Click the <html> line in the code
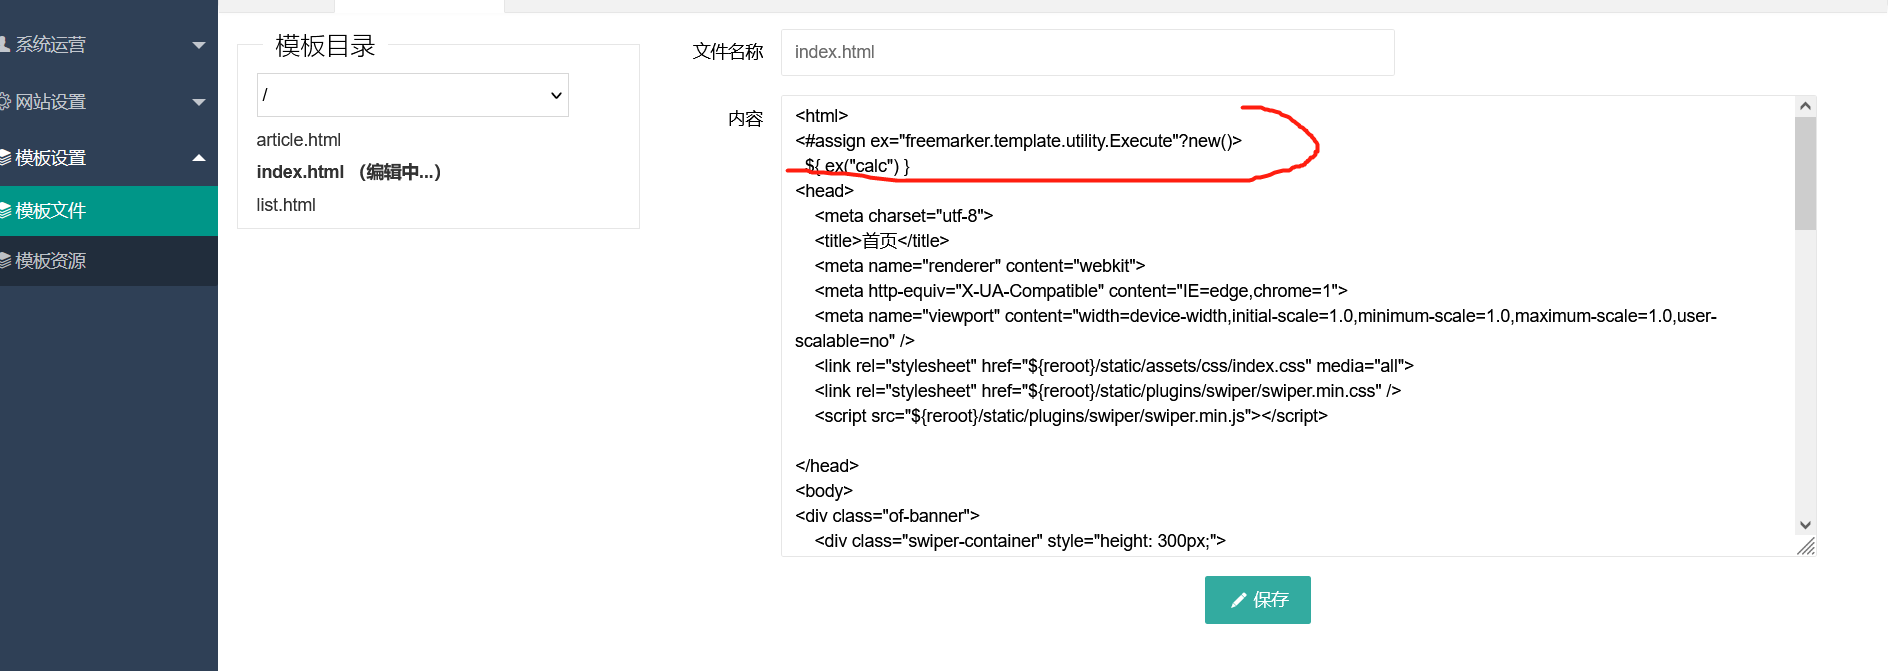Screen dimensions: 1888x671 tap(821, 116)
